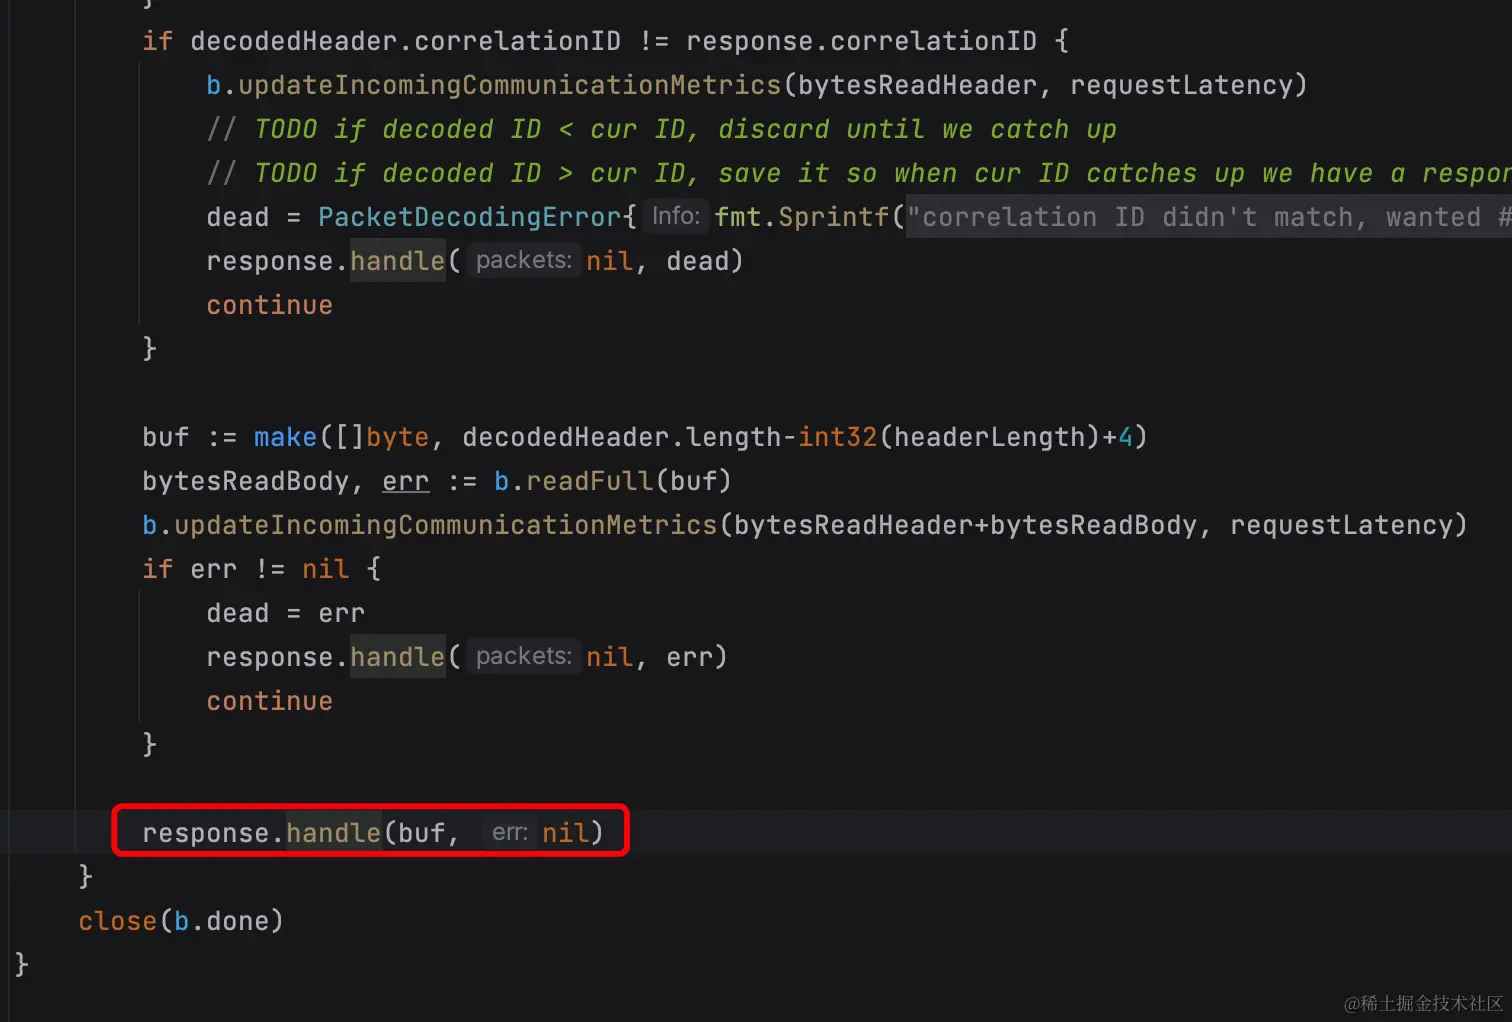Click the underlined err variable

(405, 481)
